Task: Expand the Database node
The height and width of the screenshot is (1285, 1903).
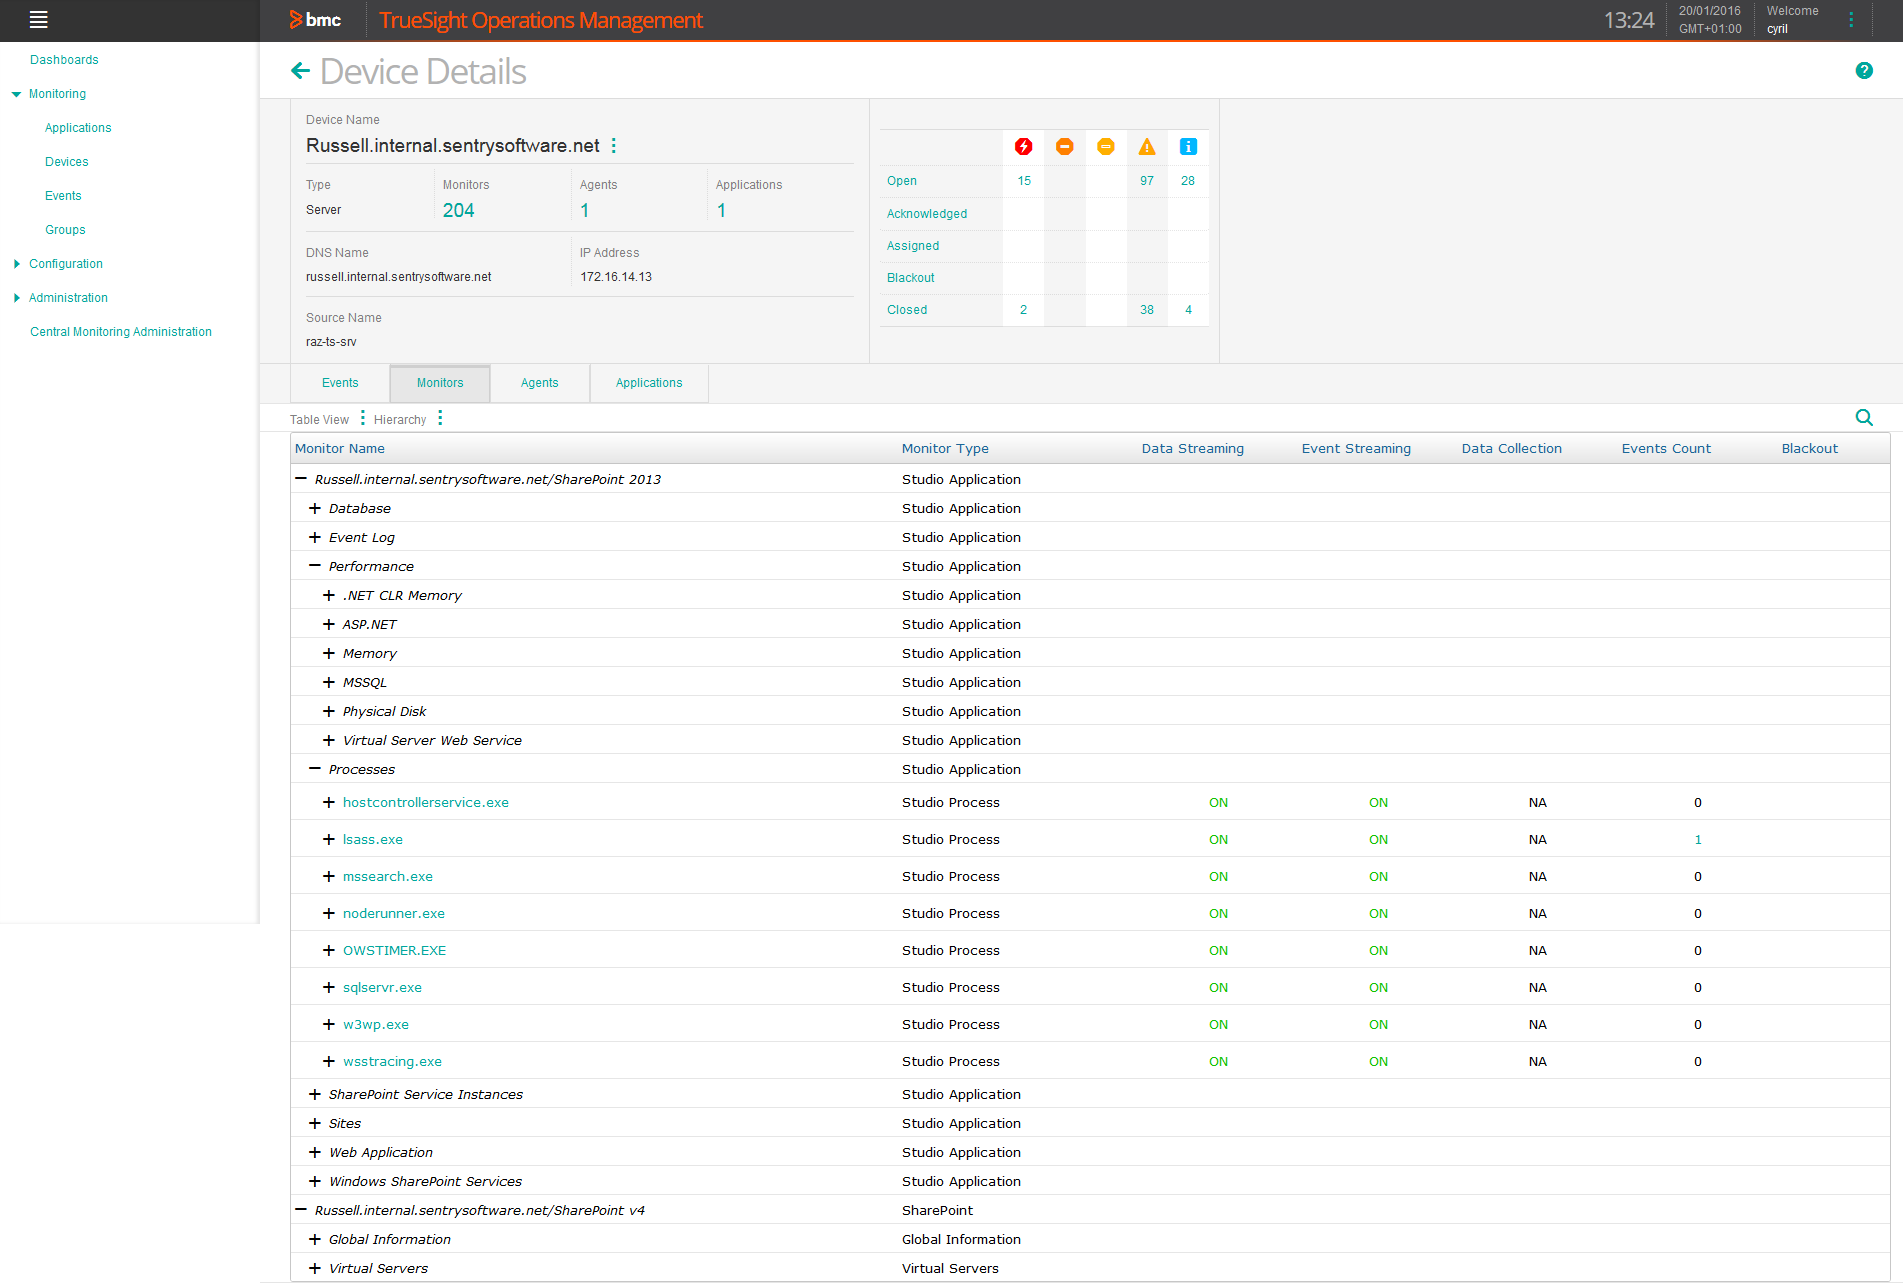Action: [x=315, y=508]
